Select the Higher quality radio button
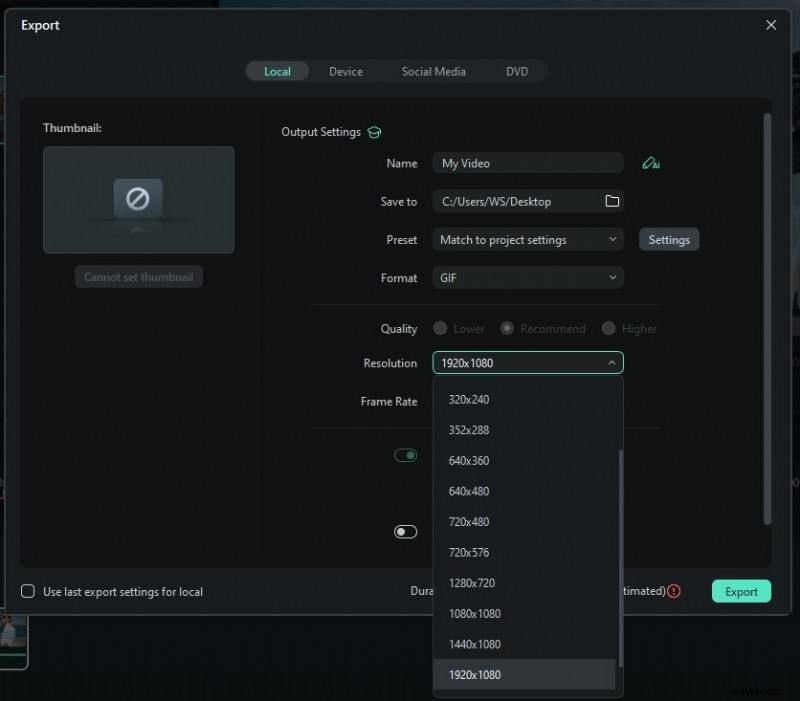The width and height of the screenshot is (800, 701). point(607,328)
